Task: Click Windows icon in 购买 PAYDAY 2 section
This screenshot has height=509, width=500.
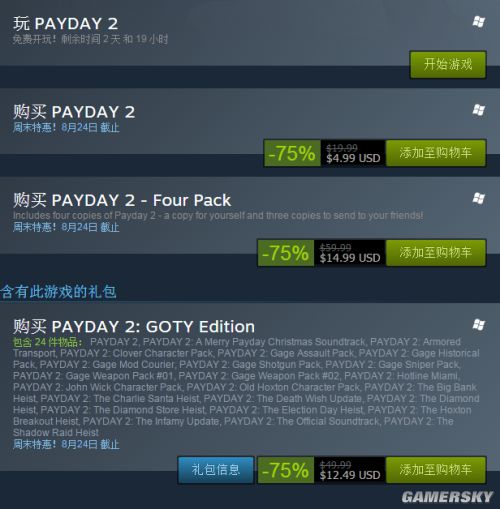Action: [x=479, y=110]
